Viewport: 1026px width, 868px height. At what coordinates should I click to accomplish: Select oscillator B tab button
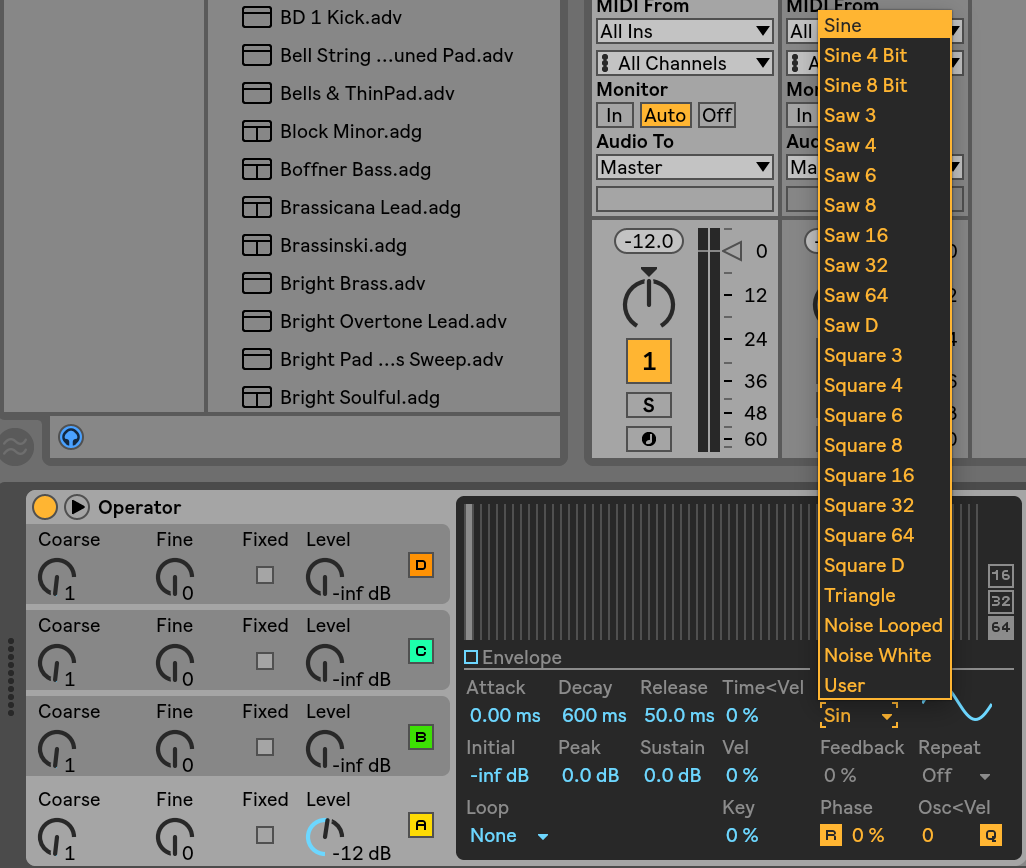point(421,737)
